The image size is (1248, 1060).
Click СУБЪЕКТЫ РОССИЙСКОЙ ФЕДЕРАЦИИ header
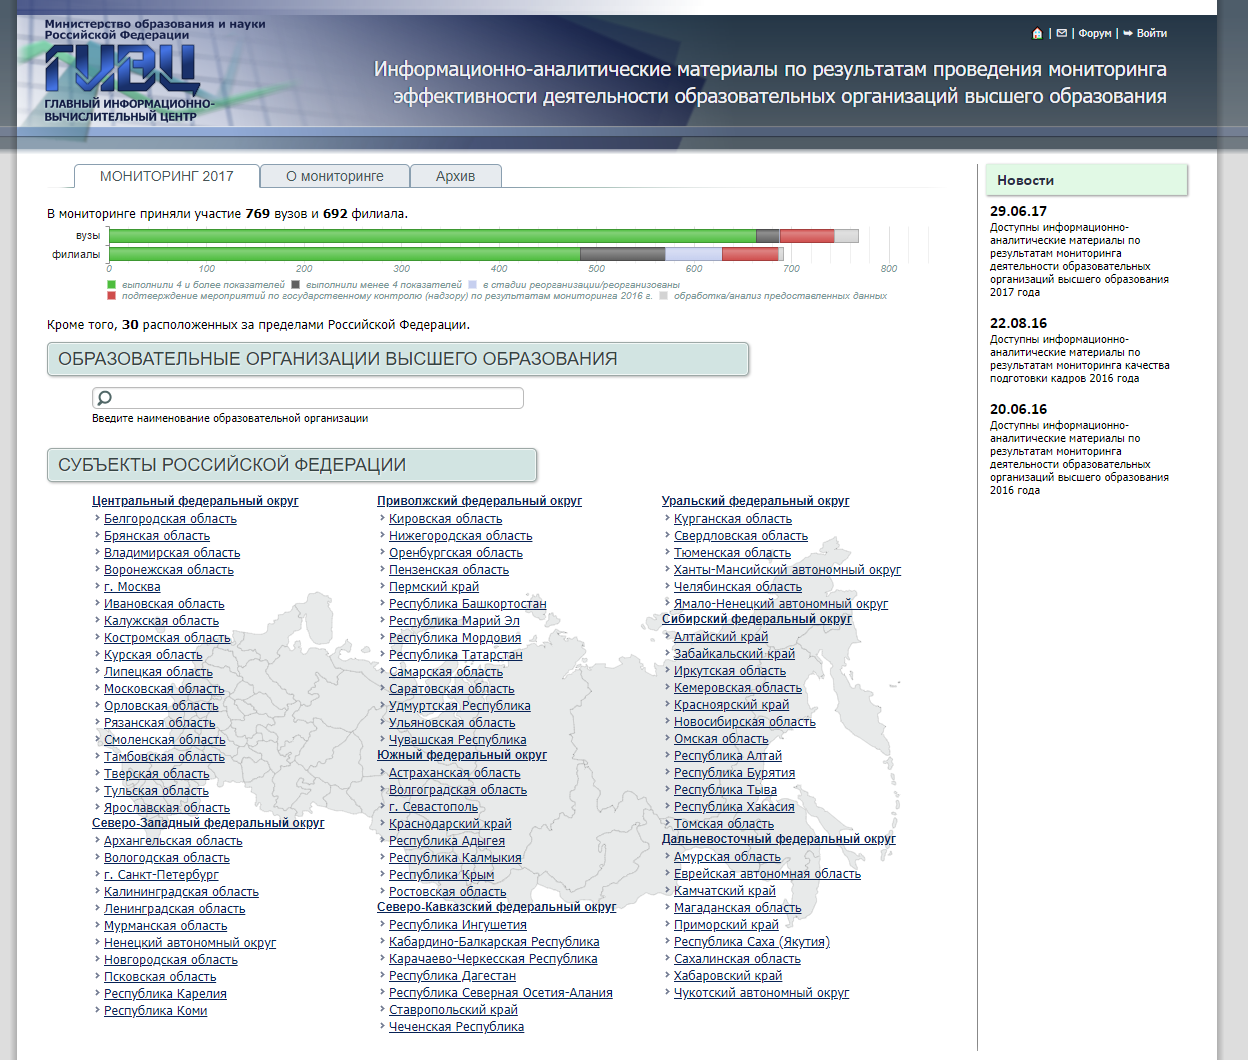pyautogui.click(x=292, y=465)
